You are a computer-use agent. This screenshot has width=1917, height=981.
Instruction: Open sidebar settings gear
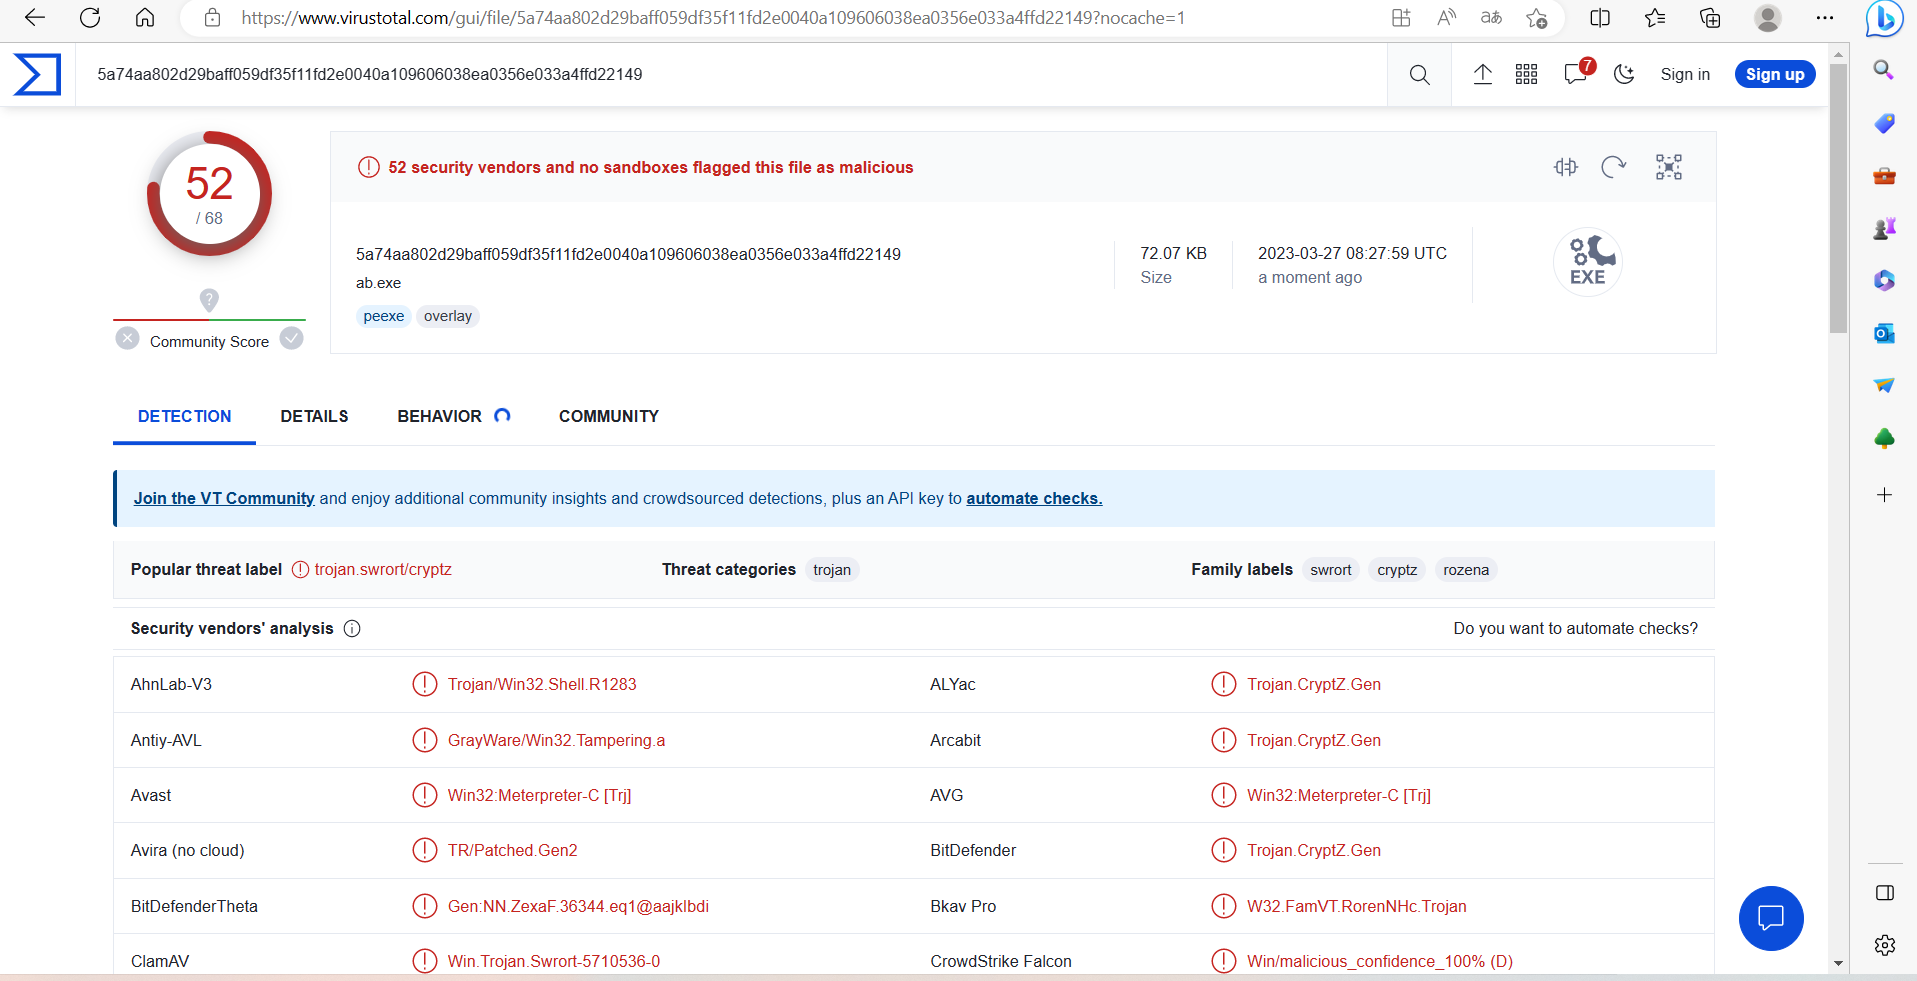click(x=1884, y=945)
